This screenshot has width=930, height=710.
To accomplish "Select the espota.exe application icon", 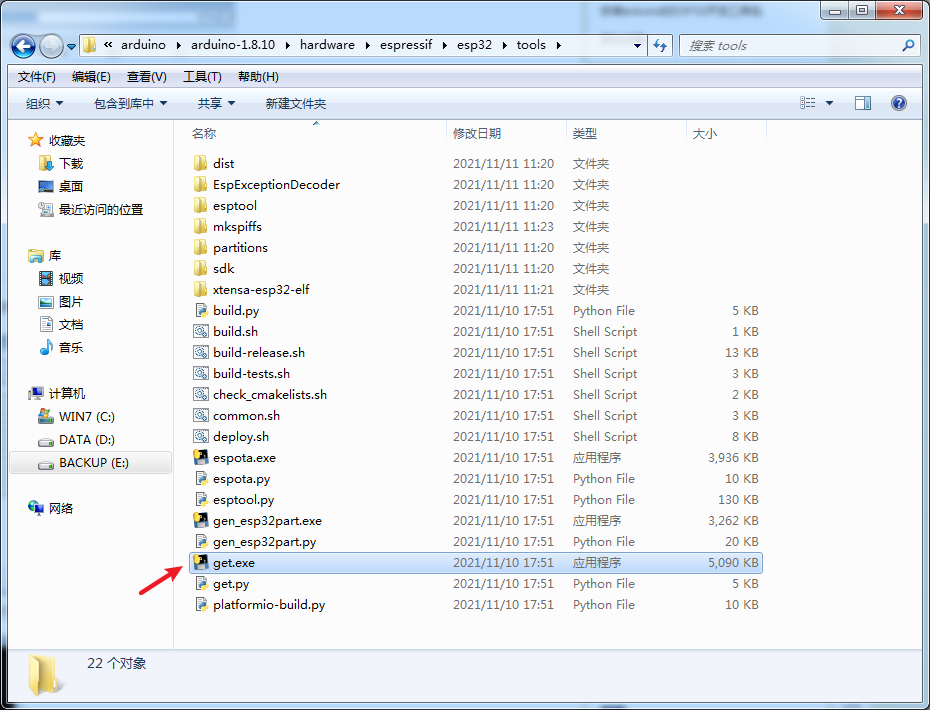I will [201, 457].
